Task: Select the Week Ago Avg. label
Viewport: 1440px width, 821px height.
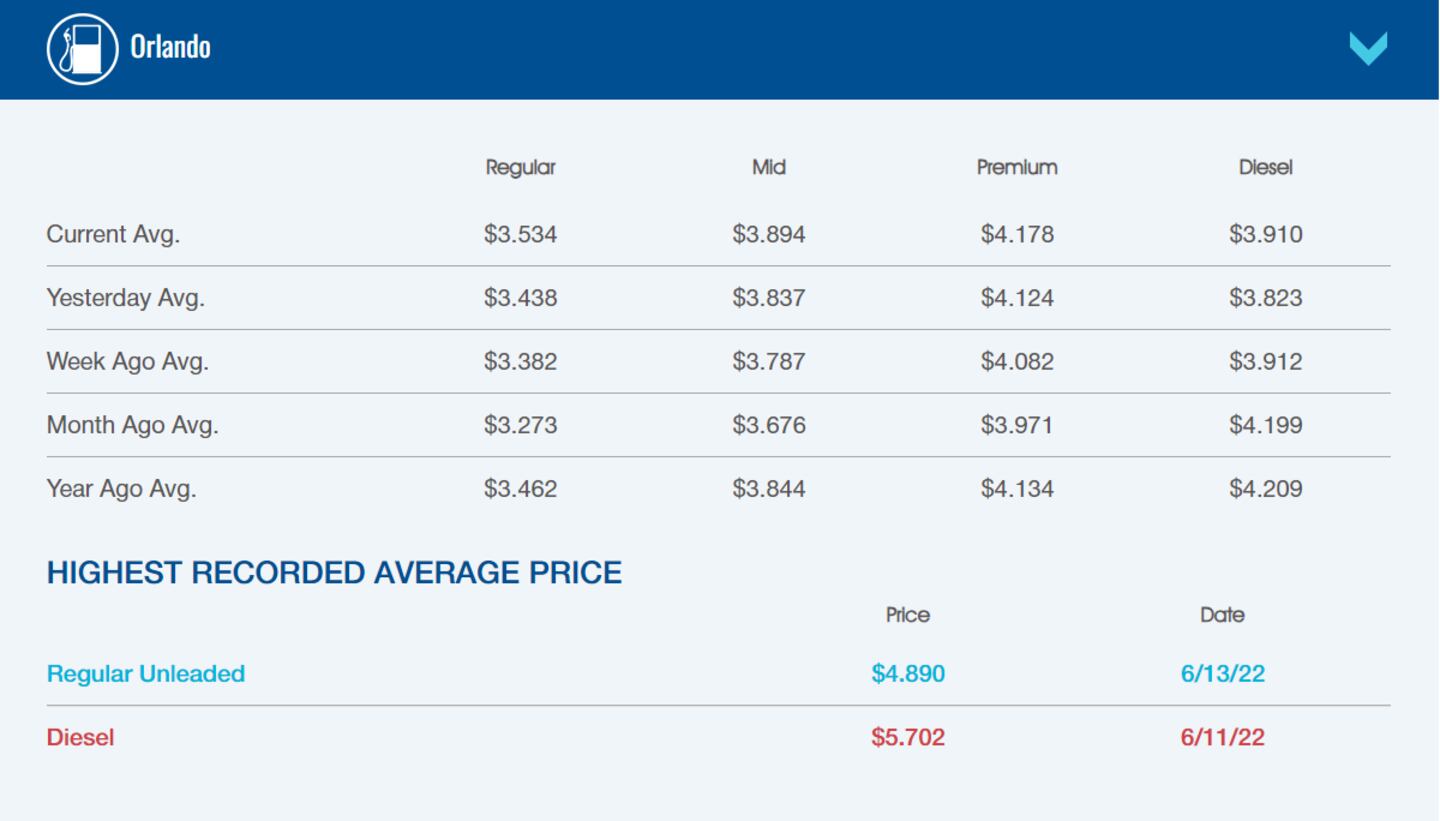Action: coord(127,361)
